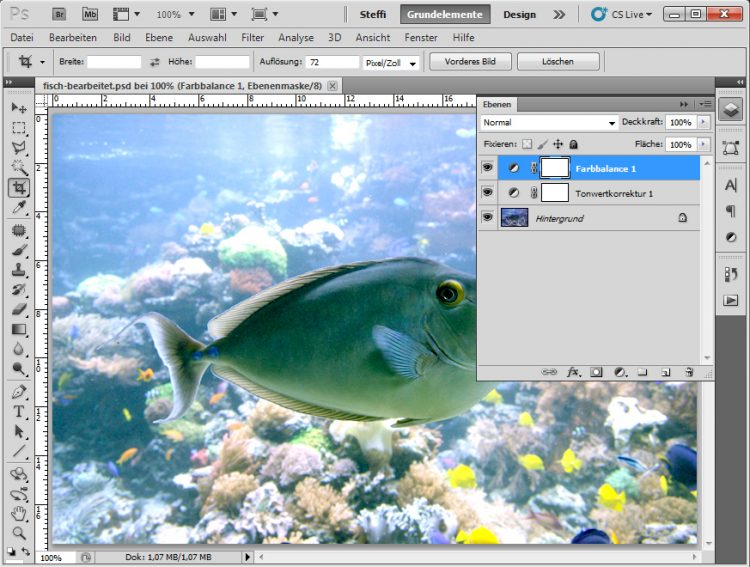Open layer styles fx menu

pos(574,372)
